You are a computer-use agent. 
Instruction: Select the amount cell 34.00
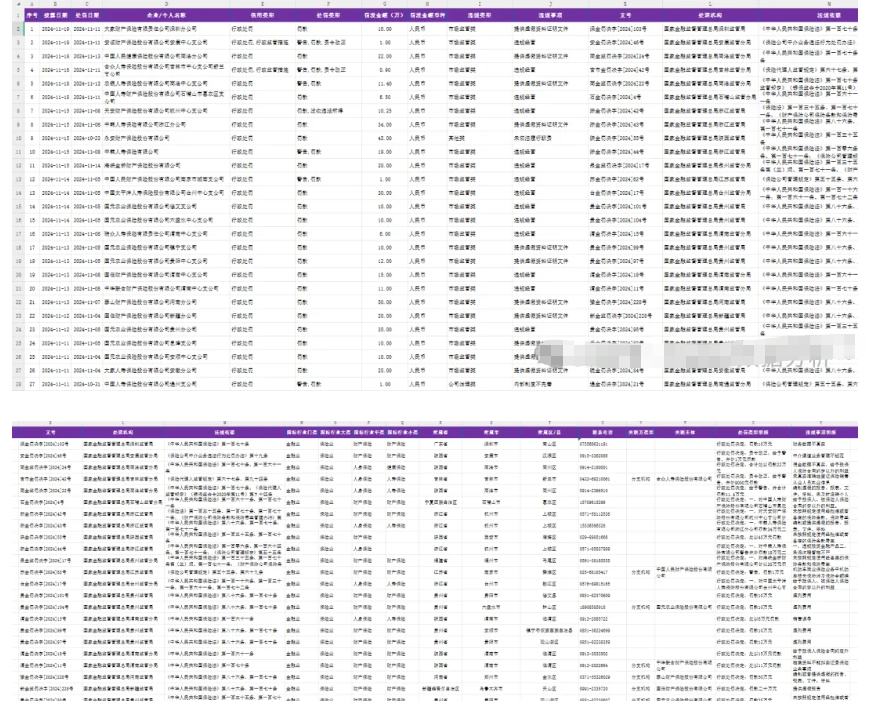(x=384, y=124)
